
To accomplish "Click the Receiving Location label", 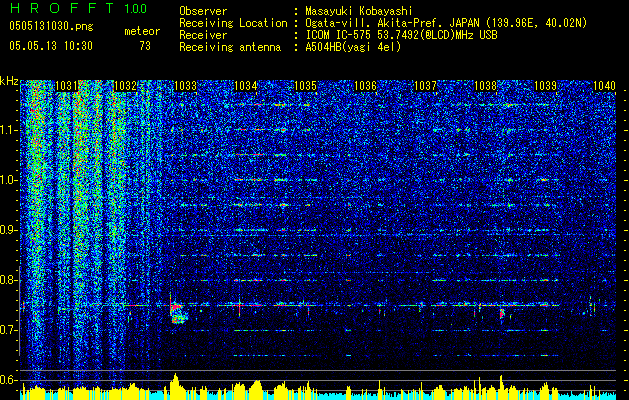I will coord(233,23).
